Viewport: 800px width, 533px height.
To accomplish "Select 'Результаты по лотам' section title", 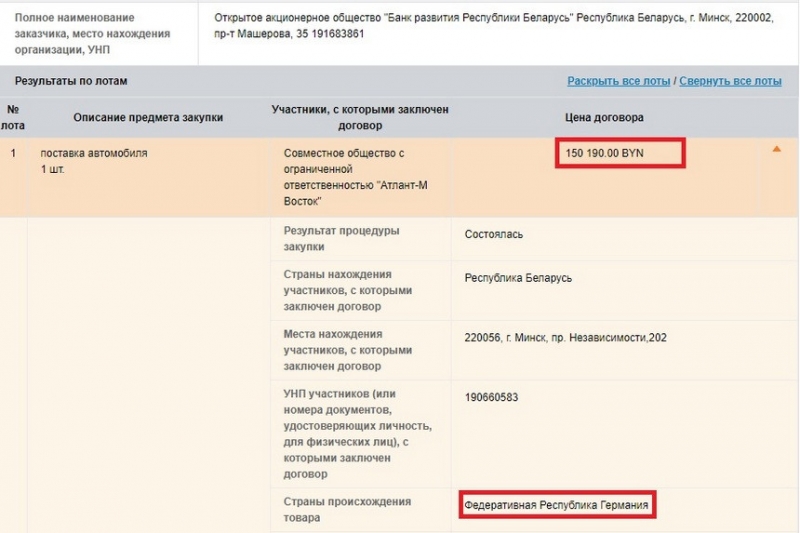I will (x=71, y=81).
